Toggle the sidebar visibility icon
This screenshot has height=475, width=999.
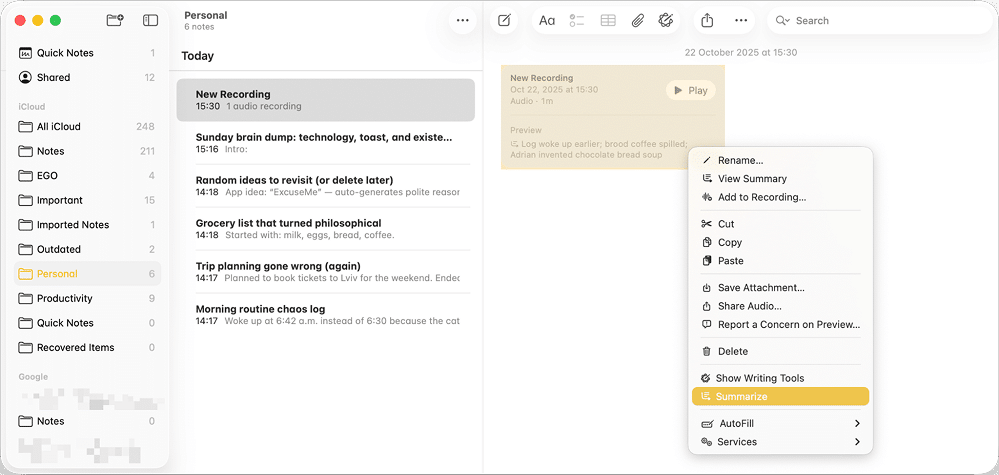click(150, 20)
